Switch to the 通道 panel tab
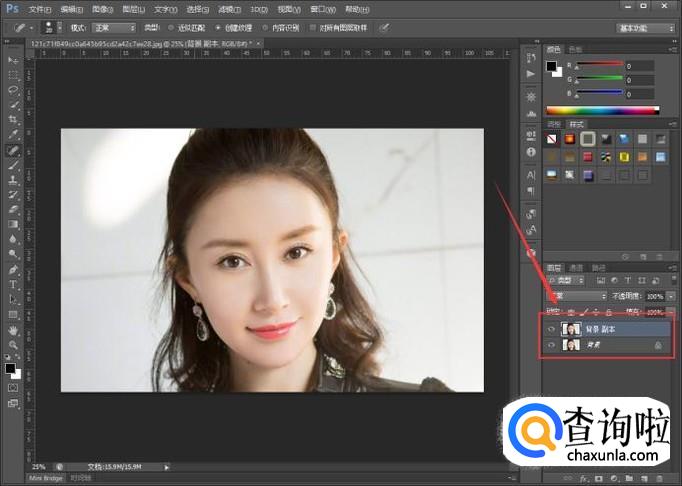The width and height of the screenshot is (682, 486). (x=577, y=267)
